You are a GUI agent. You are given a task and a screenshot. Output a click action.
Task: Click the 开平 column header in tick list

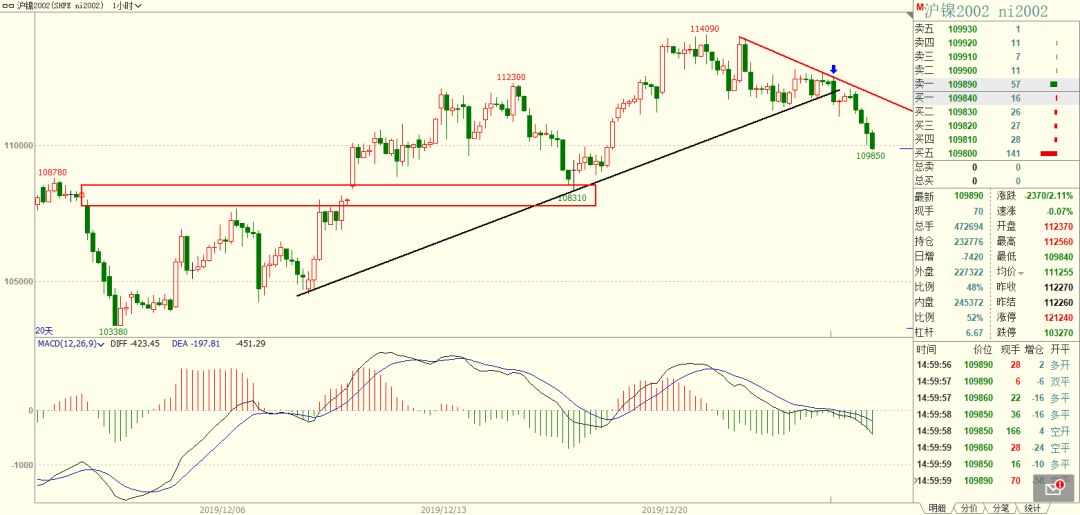pos(1061,350)
